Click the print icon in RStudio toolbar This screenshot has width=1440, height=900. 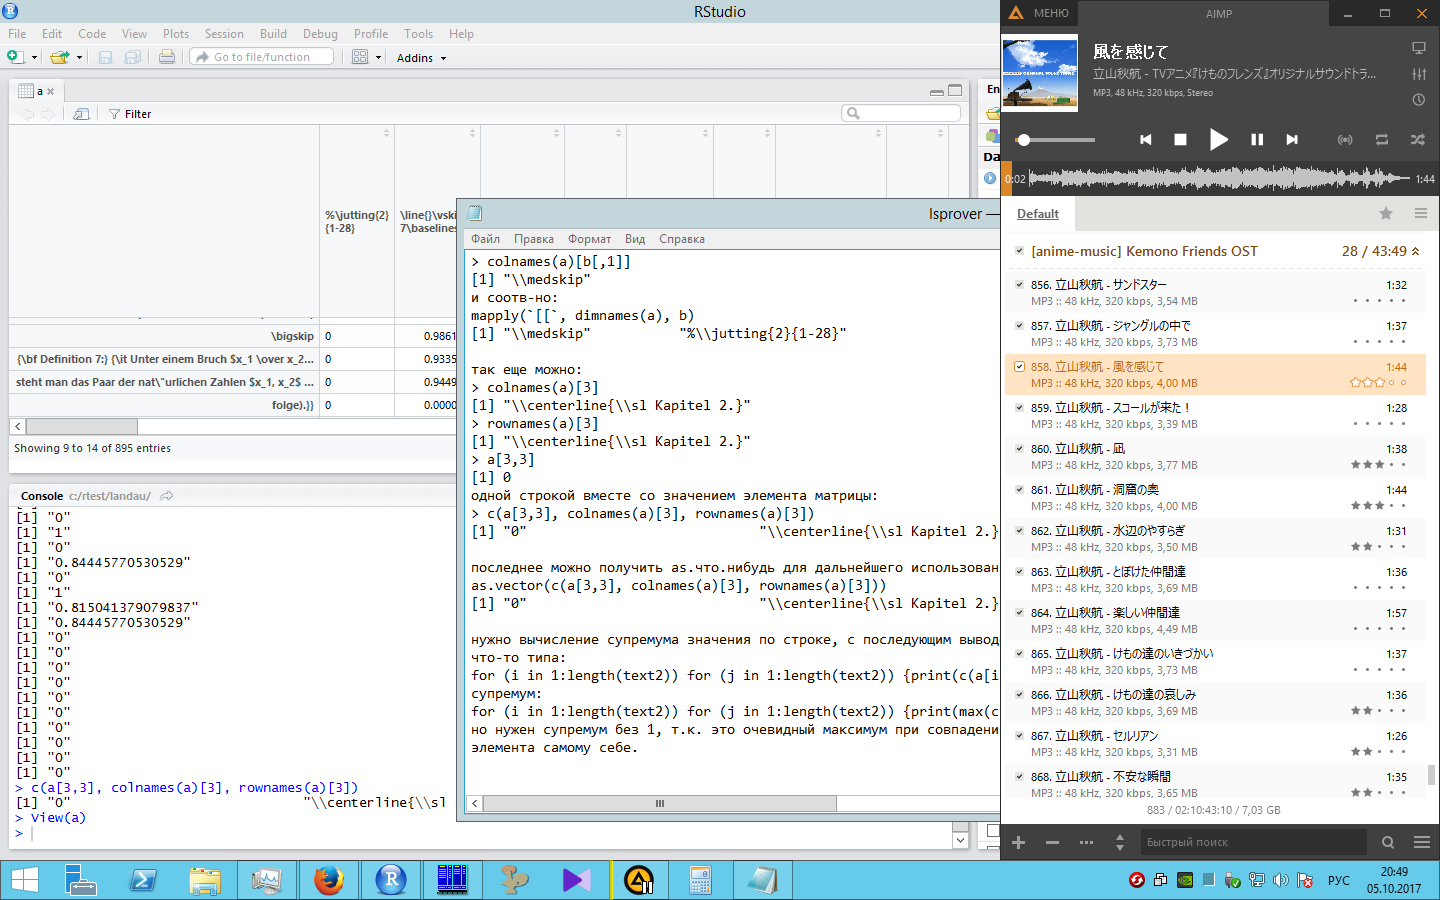tap(167, 57)
